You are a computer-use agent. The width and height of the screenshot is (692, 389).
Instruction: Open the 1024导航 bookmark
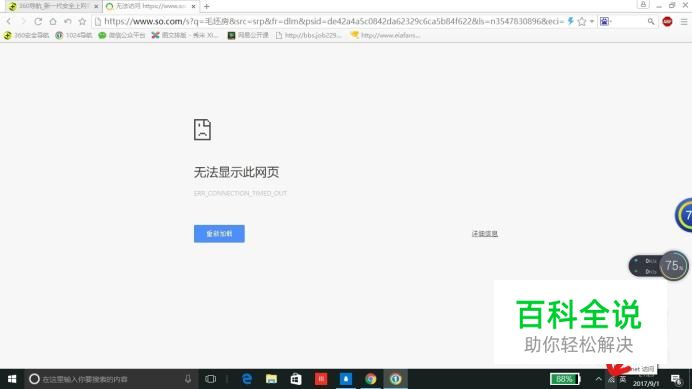[74, 35]
